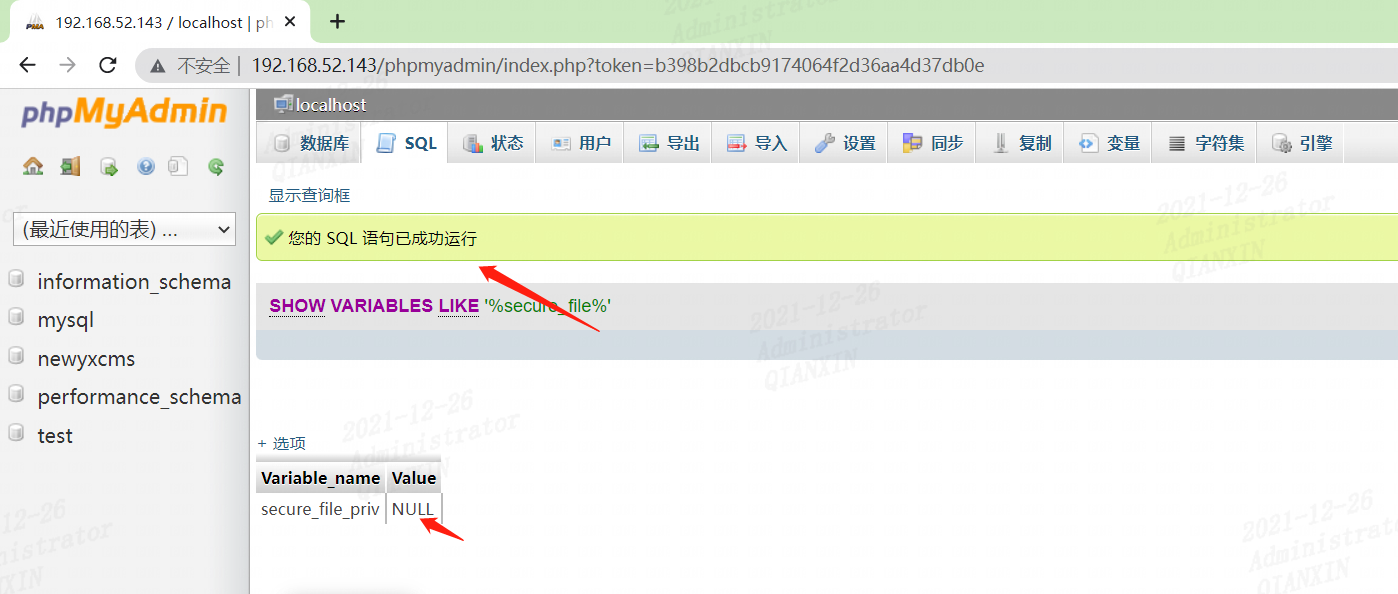Click the browser address bar URL
The image size is (1398, 594).
617,66
